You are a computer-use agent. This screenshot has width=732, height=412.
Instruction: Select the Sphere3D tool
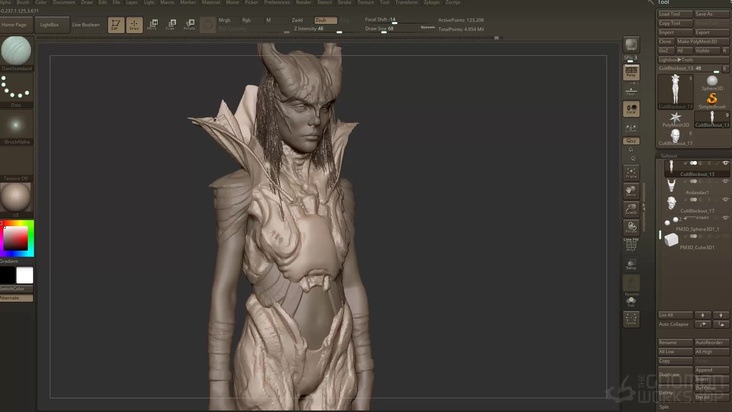point(712,83)
